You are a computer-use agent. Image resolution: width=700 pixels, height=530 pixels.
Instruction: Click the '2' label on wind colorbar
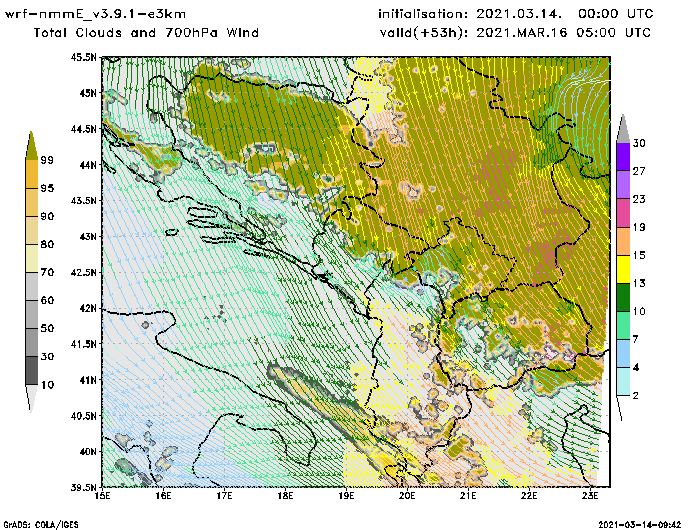point(636,396)
